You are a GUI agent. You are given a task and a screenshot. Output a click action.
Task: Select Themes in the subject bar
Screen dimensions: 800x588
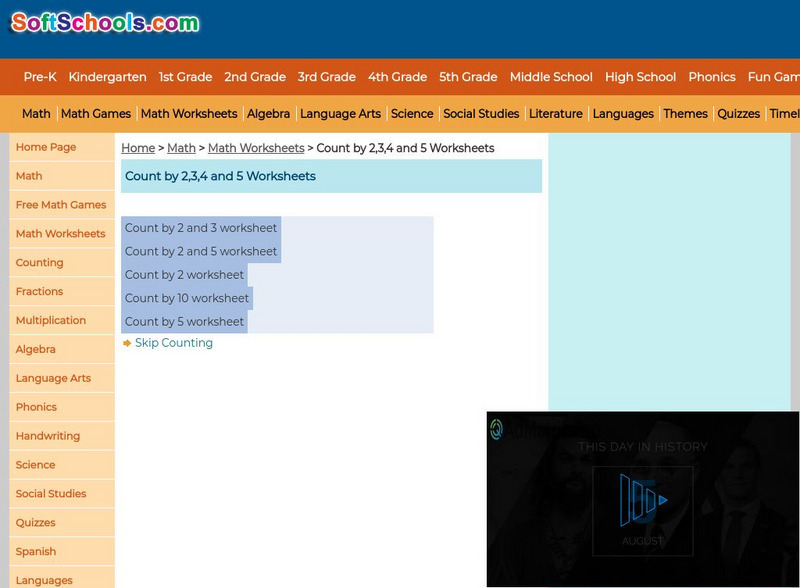[x=685, y=114]
